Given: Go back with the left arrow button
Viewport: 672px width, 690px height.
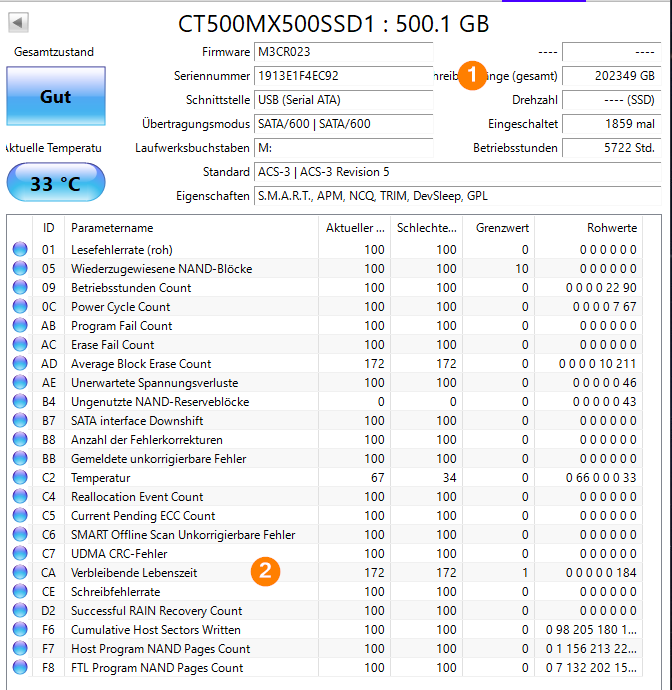Looking at the screenshot, I should (18, 22).
